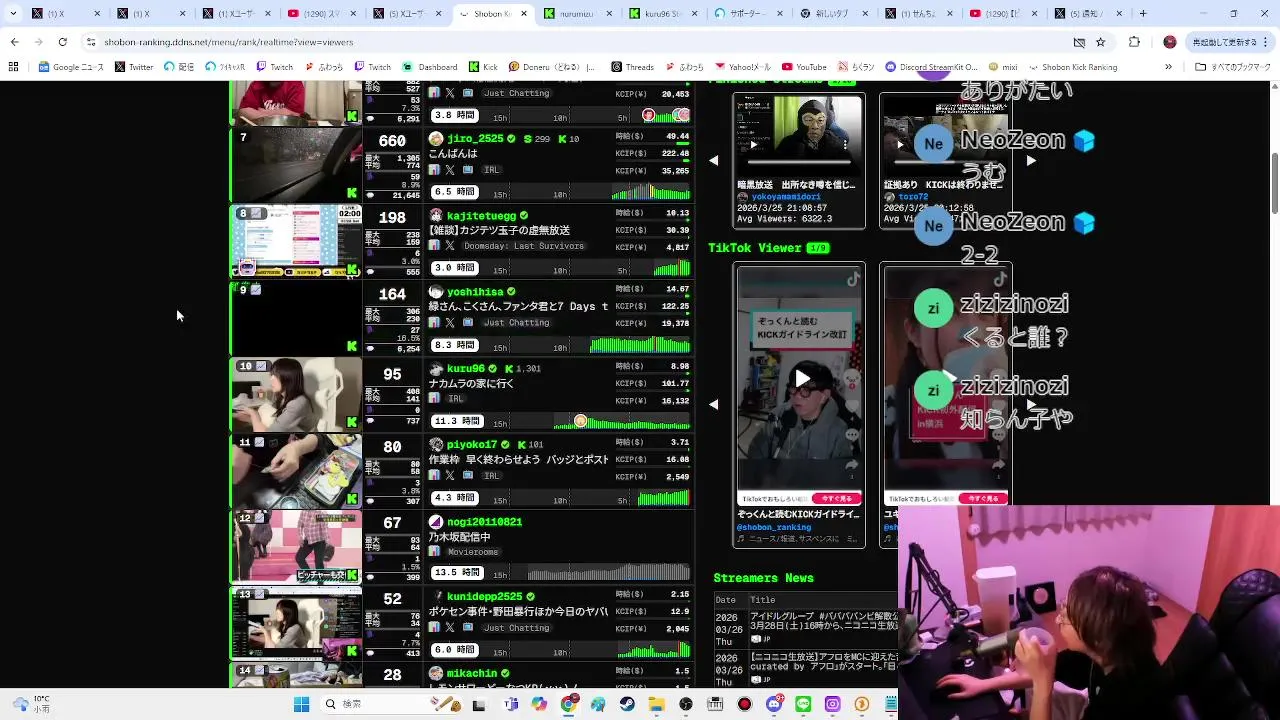Click graph icon on rank 8 thumbnail
This screenshot has width=1280, height=720.
(x=258, y=214)
